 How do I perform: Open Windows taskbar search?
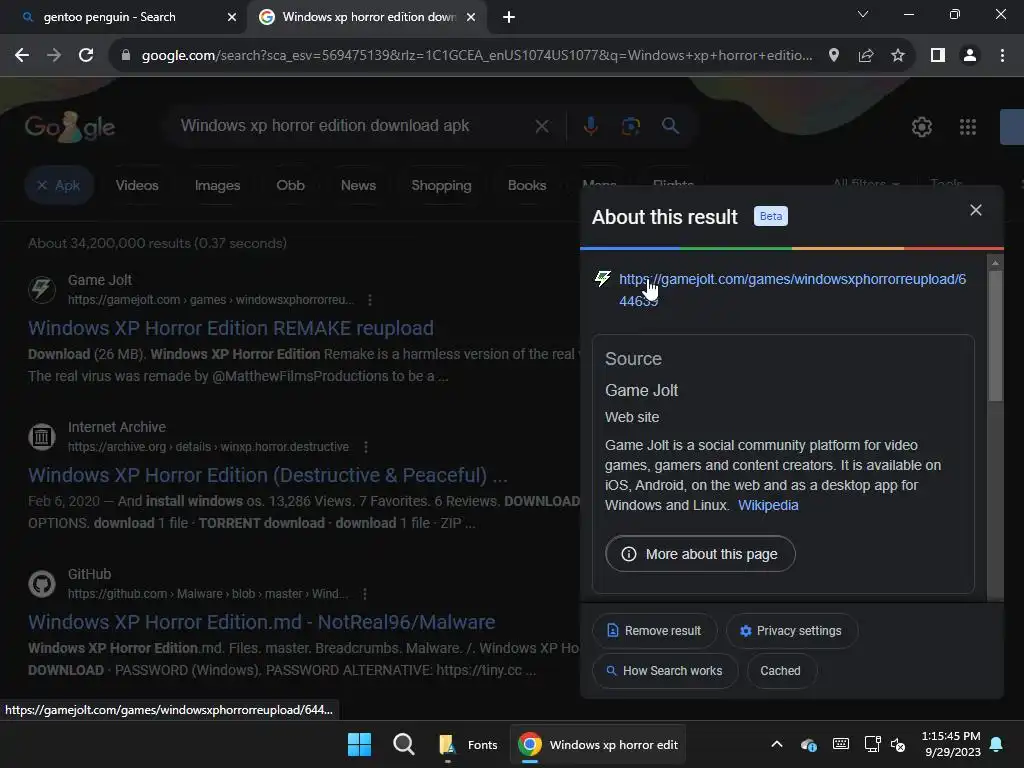click(404, 744)
